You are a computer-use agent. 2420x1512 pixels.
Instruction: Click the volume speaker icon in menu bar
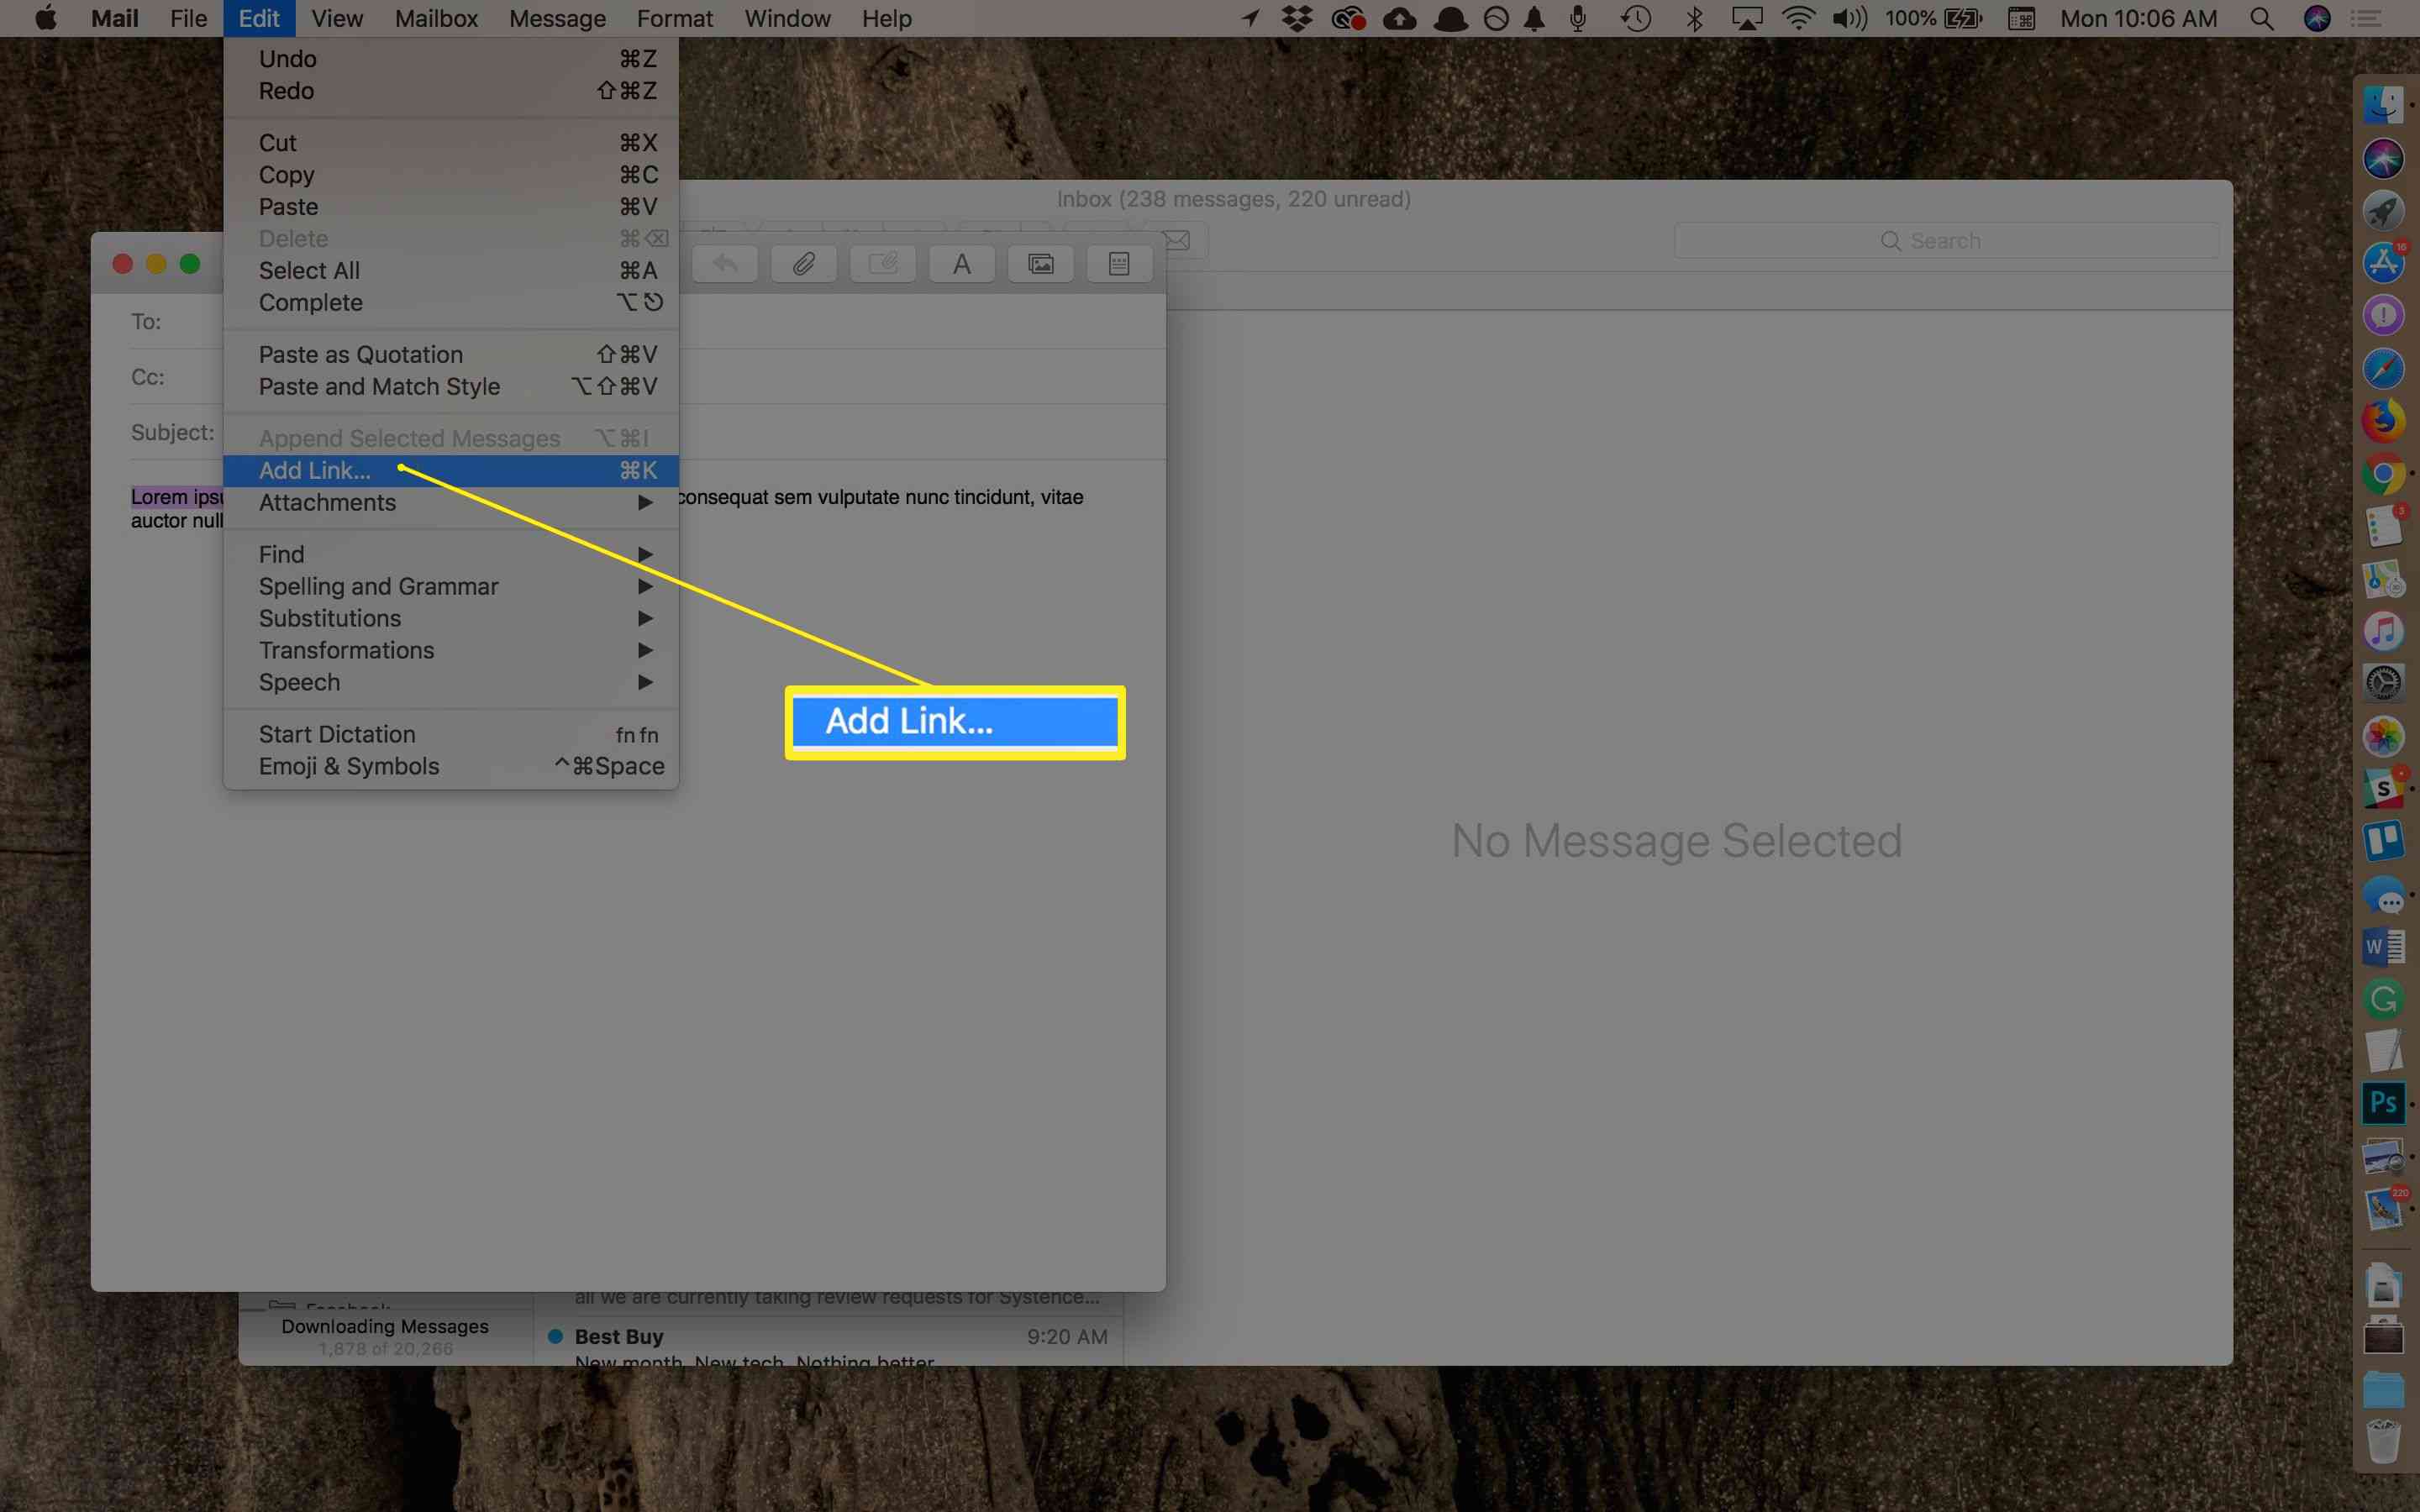pos(1850,18)
